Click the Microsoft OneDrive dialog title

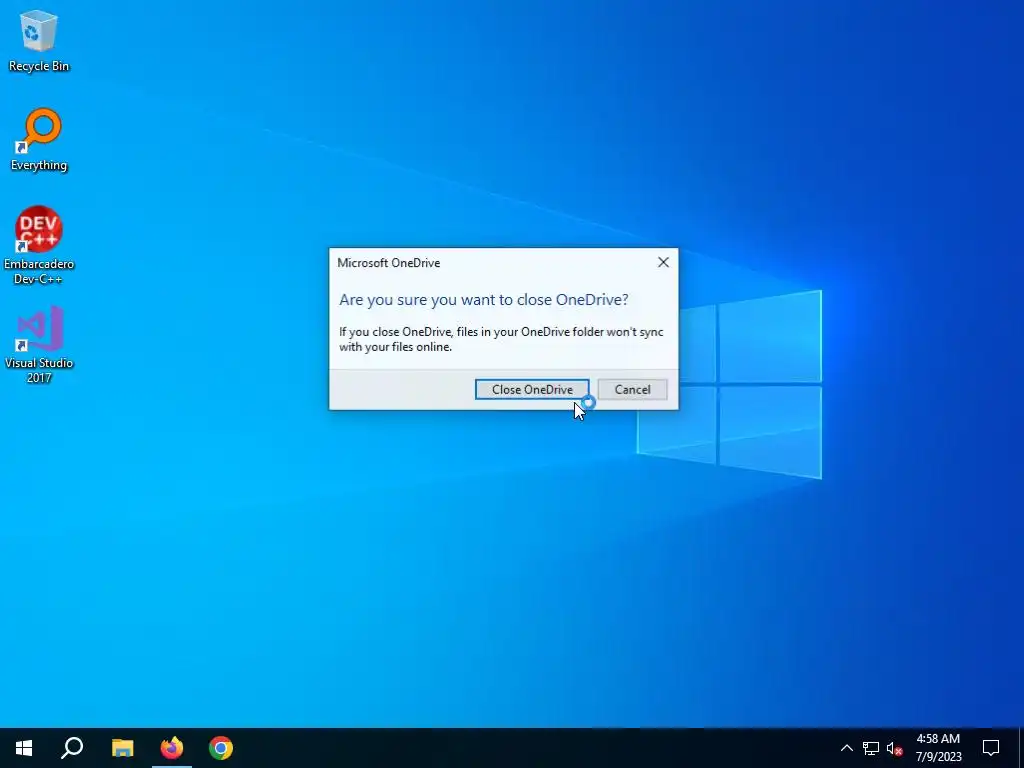point(389,263)
